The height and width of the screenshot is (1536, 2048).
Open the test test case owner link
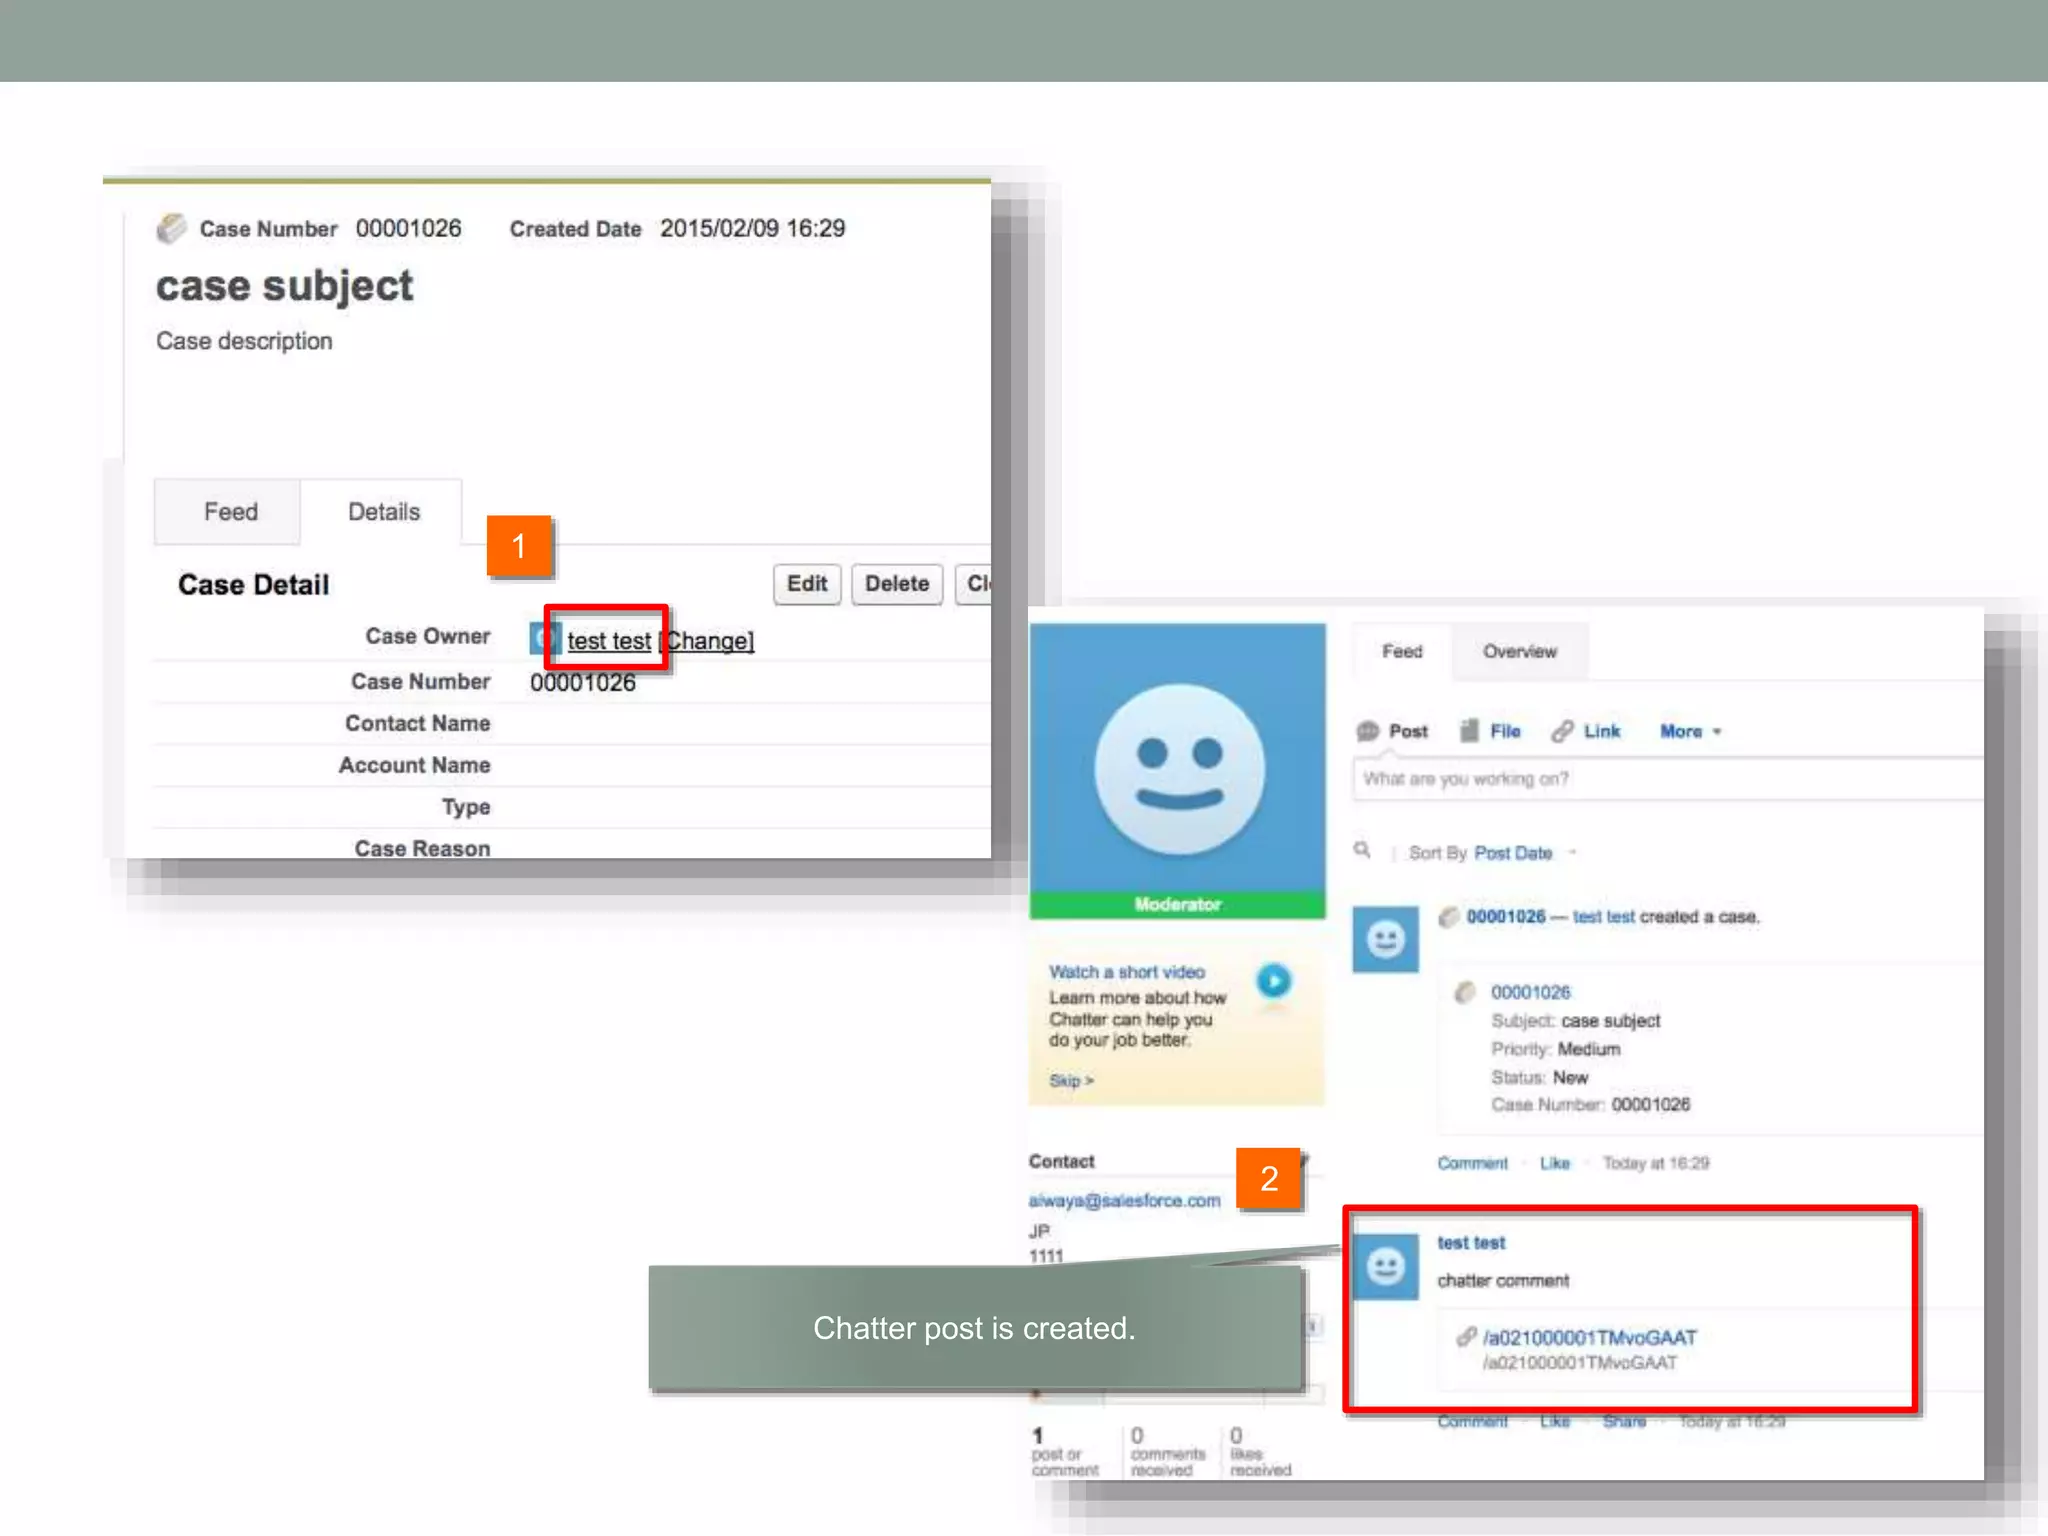[x=609, y=641]
